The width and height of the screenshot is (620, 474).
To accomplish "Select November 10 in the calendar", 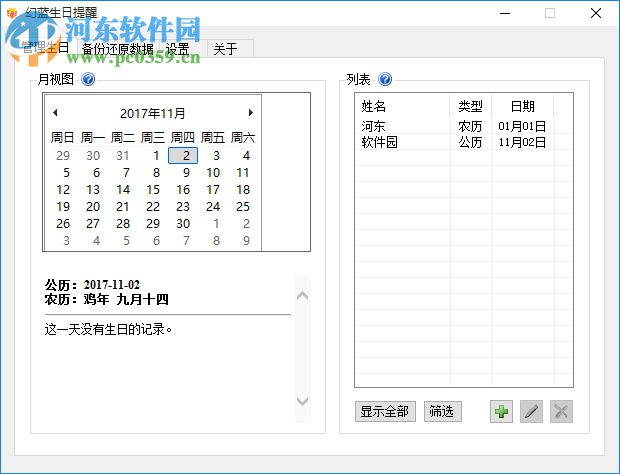I will [213, 172].
